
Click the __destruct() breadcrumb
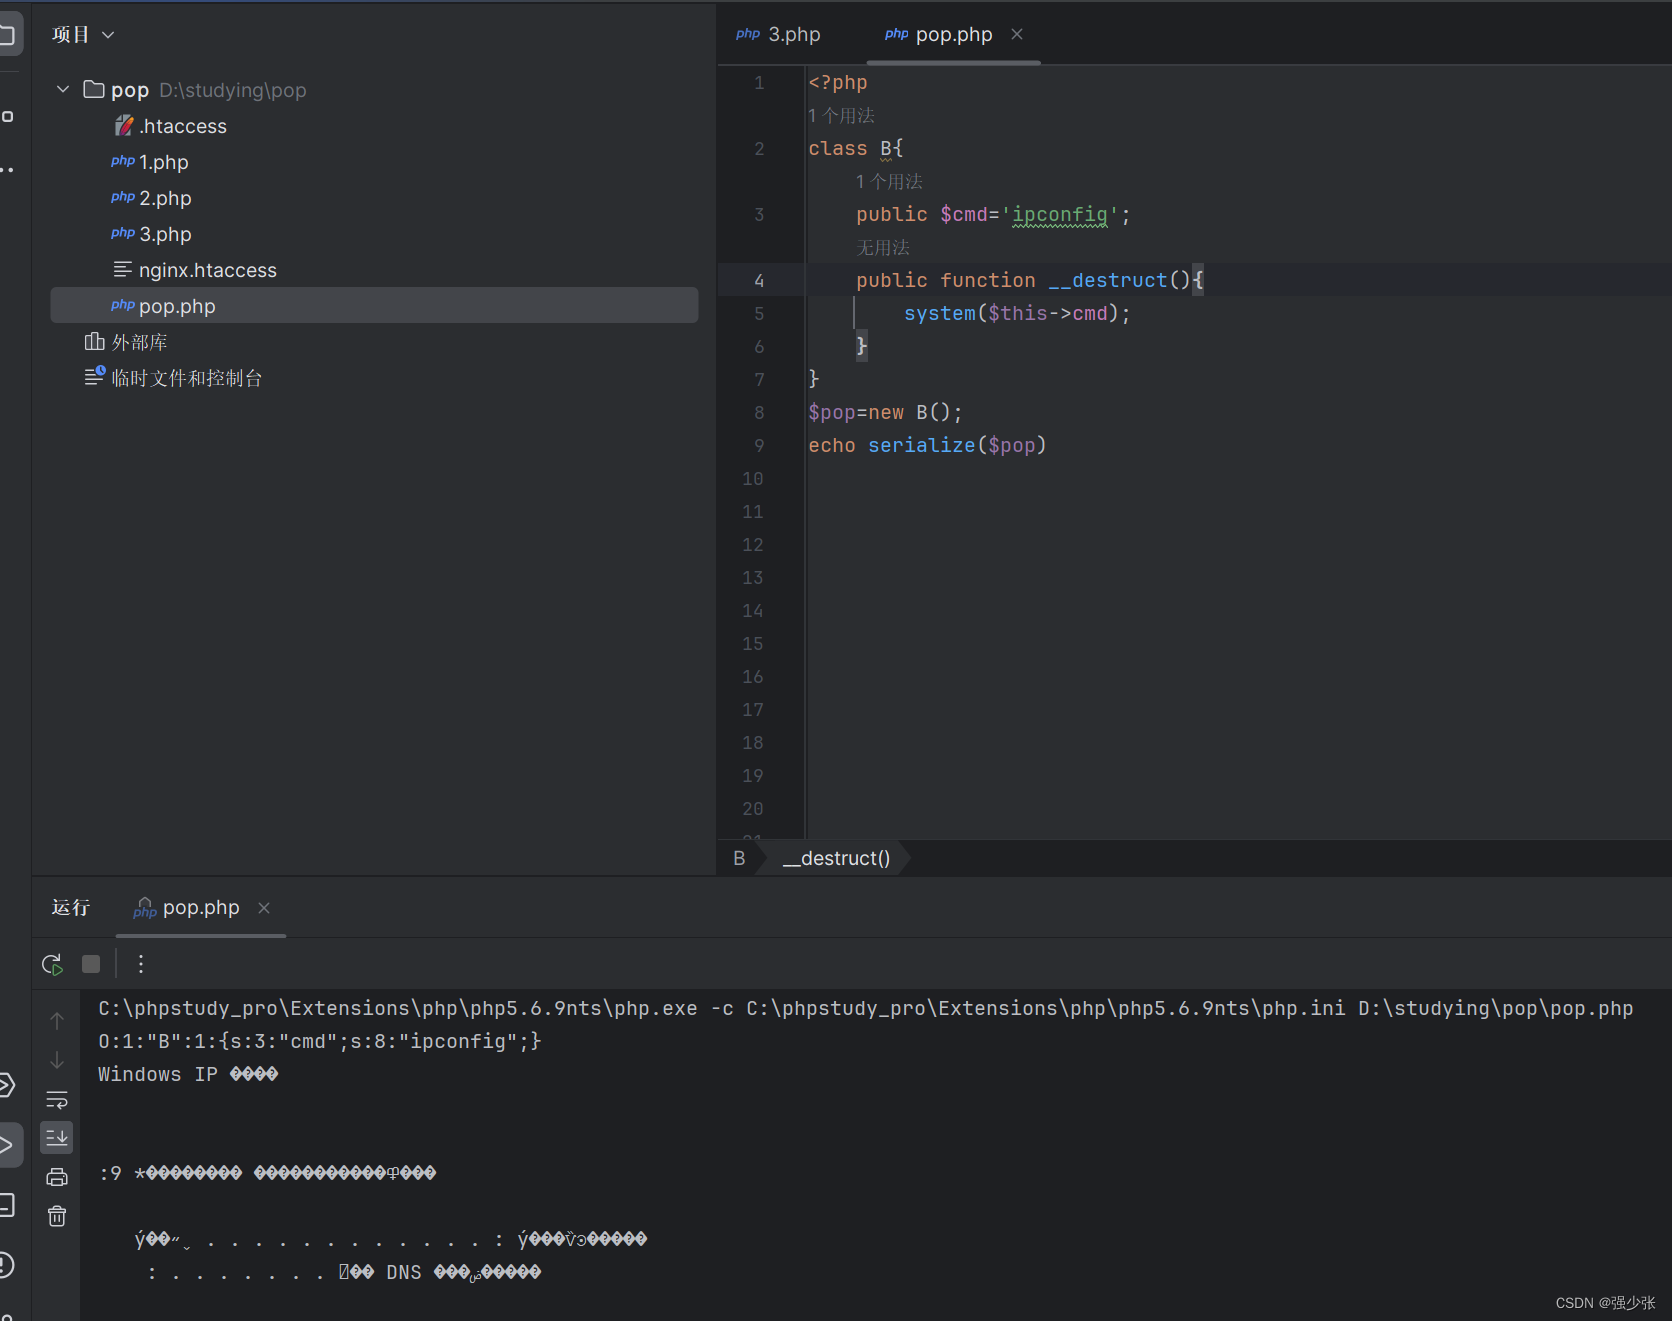pos(836,858)
